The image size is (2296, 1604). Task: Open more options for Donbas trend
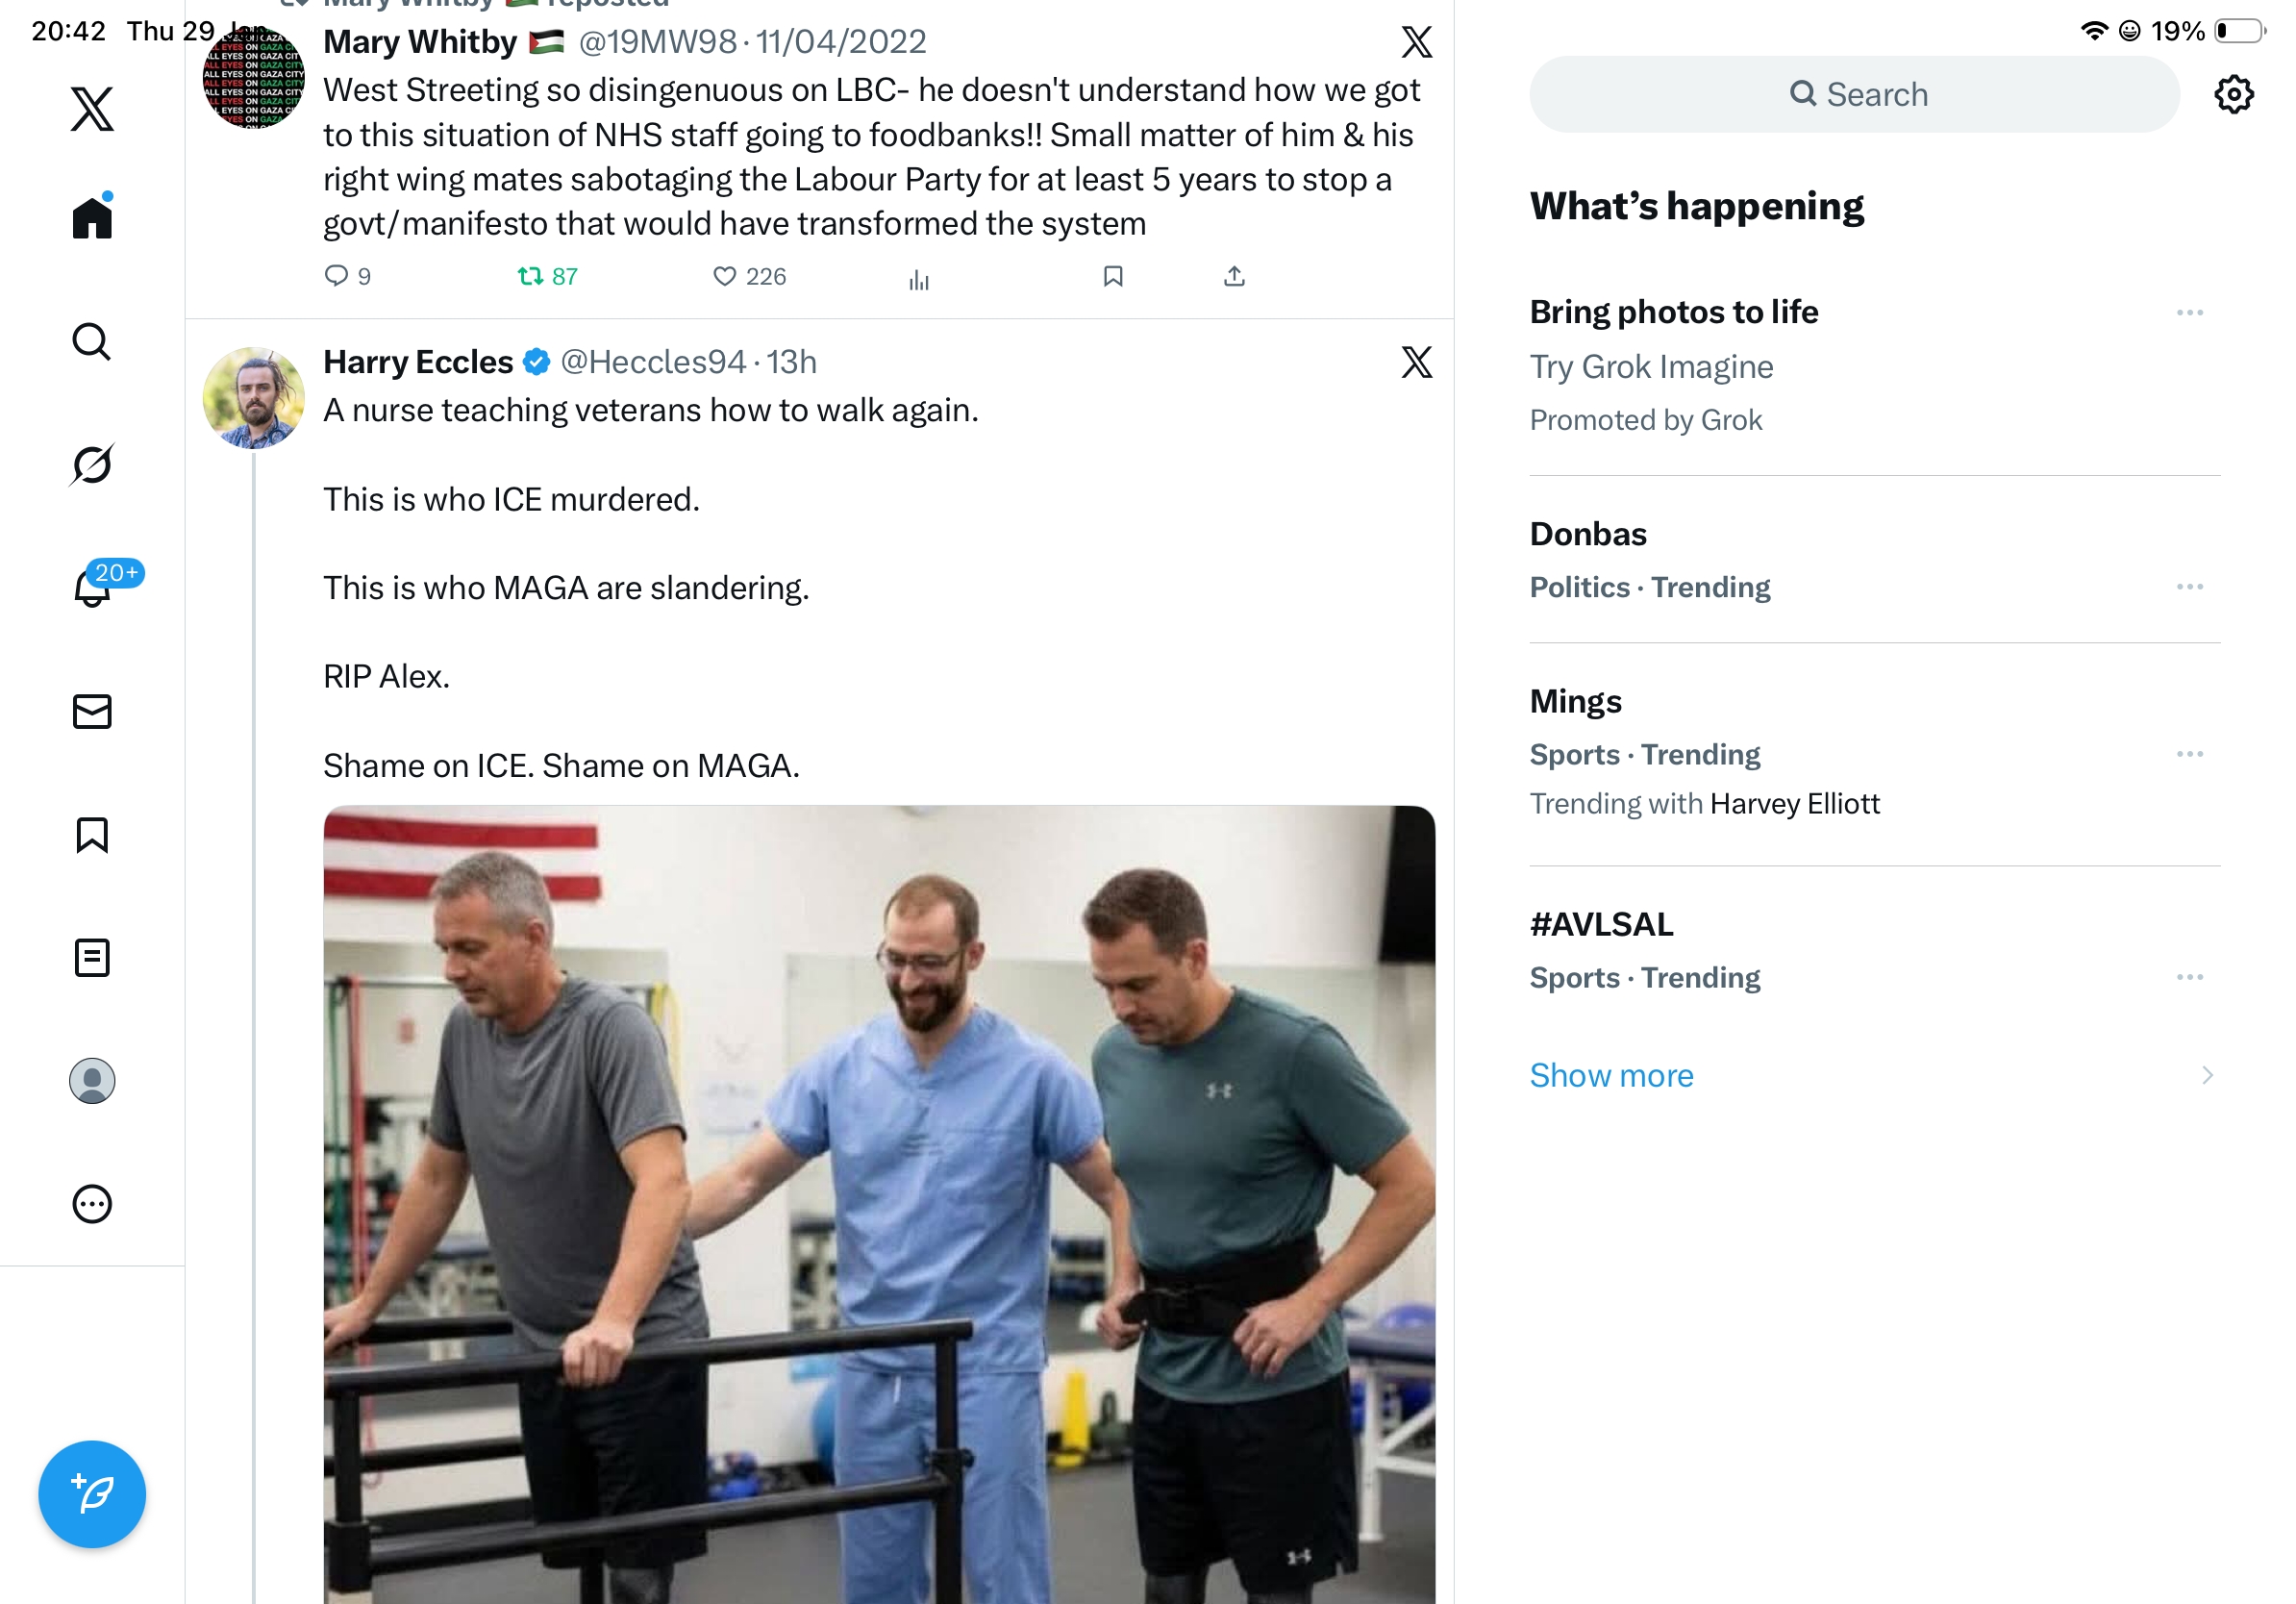[2189, 587]
